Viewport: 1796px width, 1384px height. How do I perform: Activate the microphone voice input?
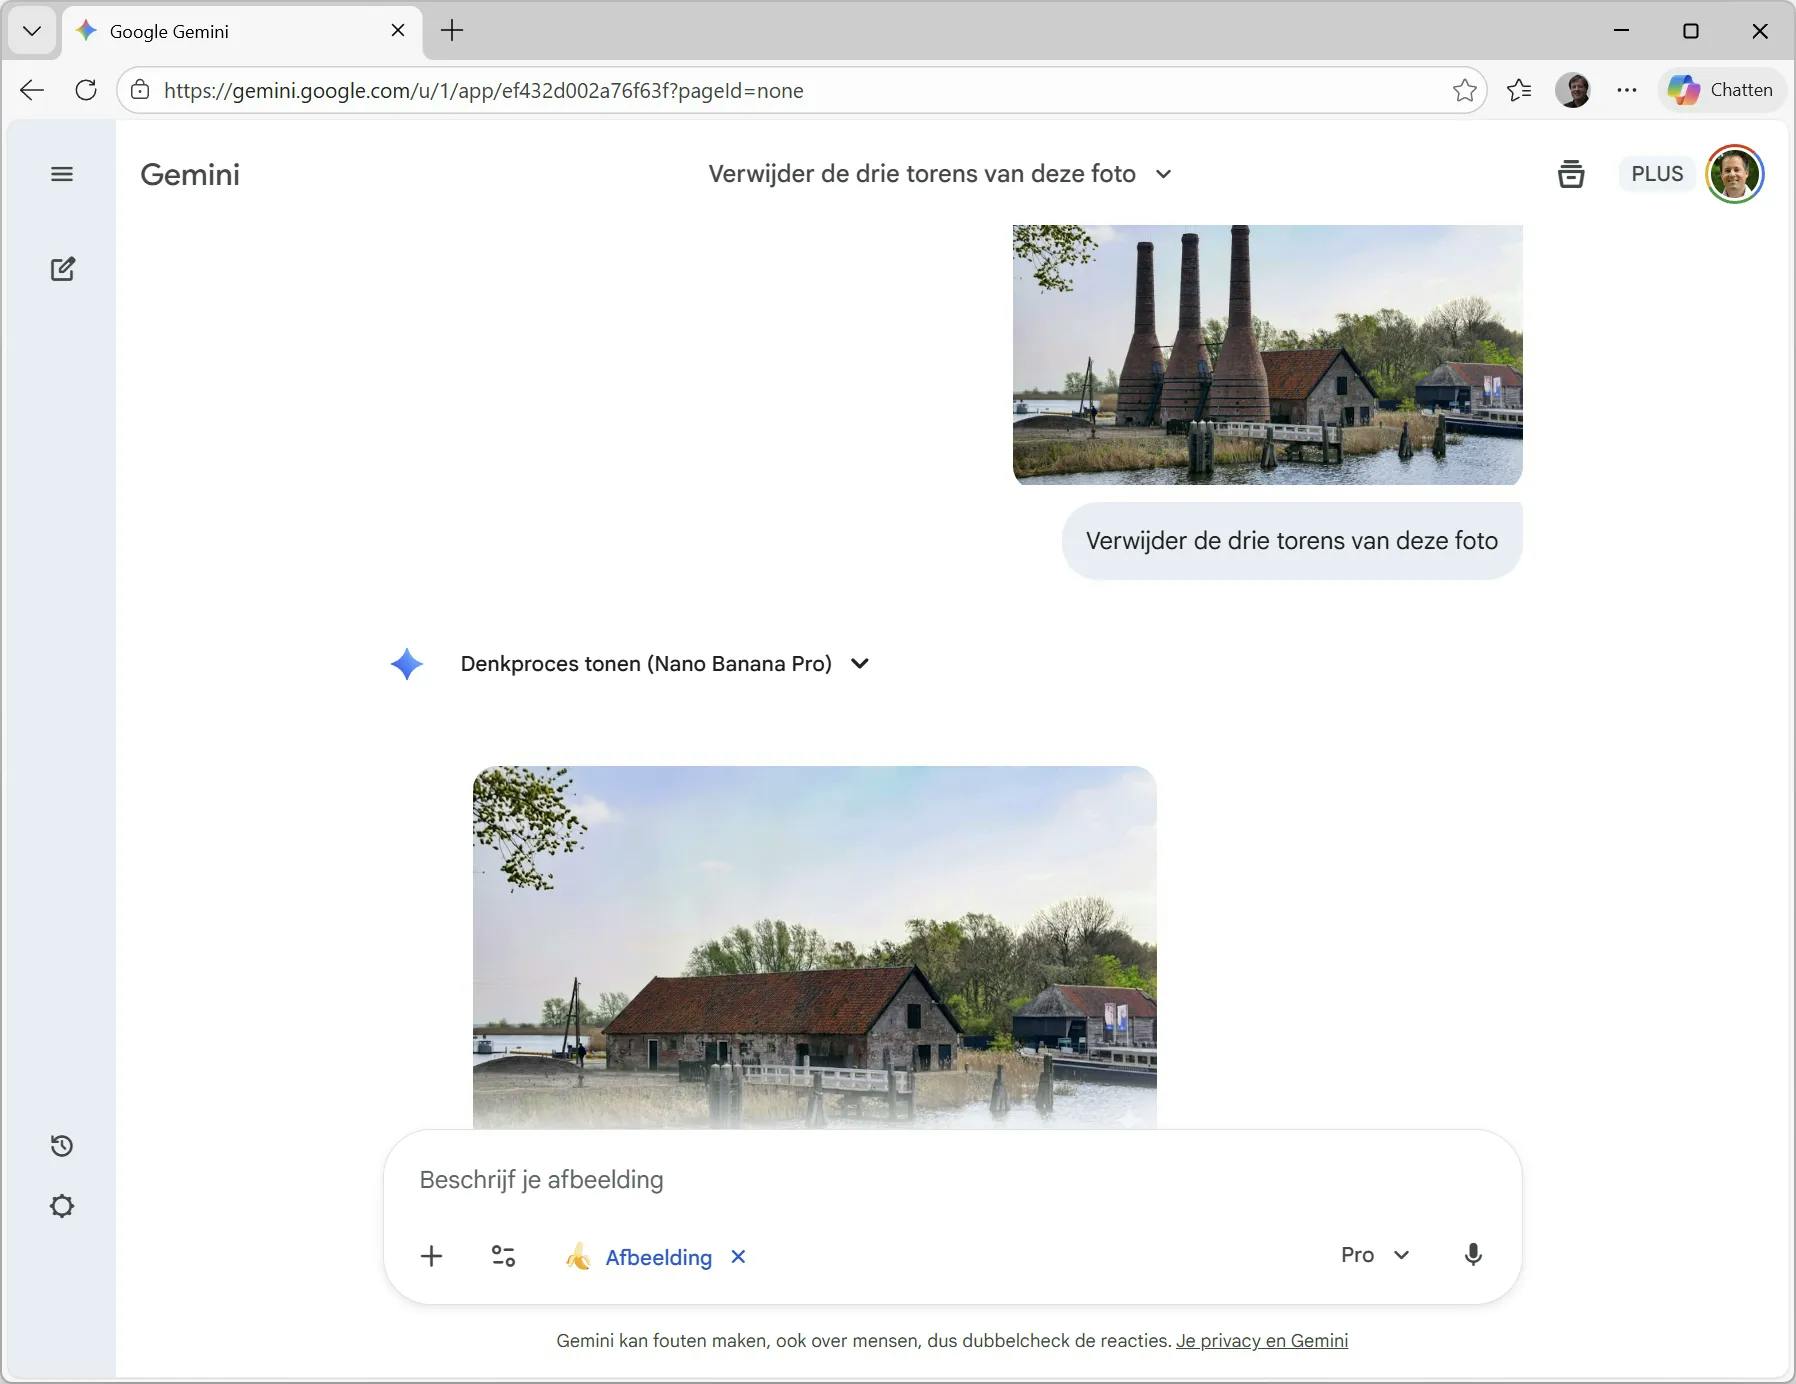point(1473,1255)
